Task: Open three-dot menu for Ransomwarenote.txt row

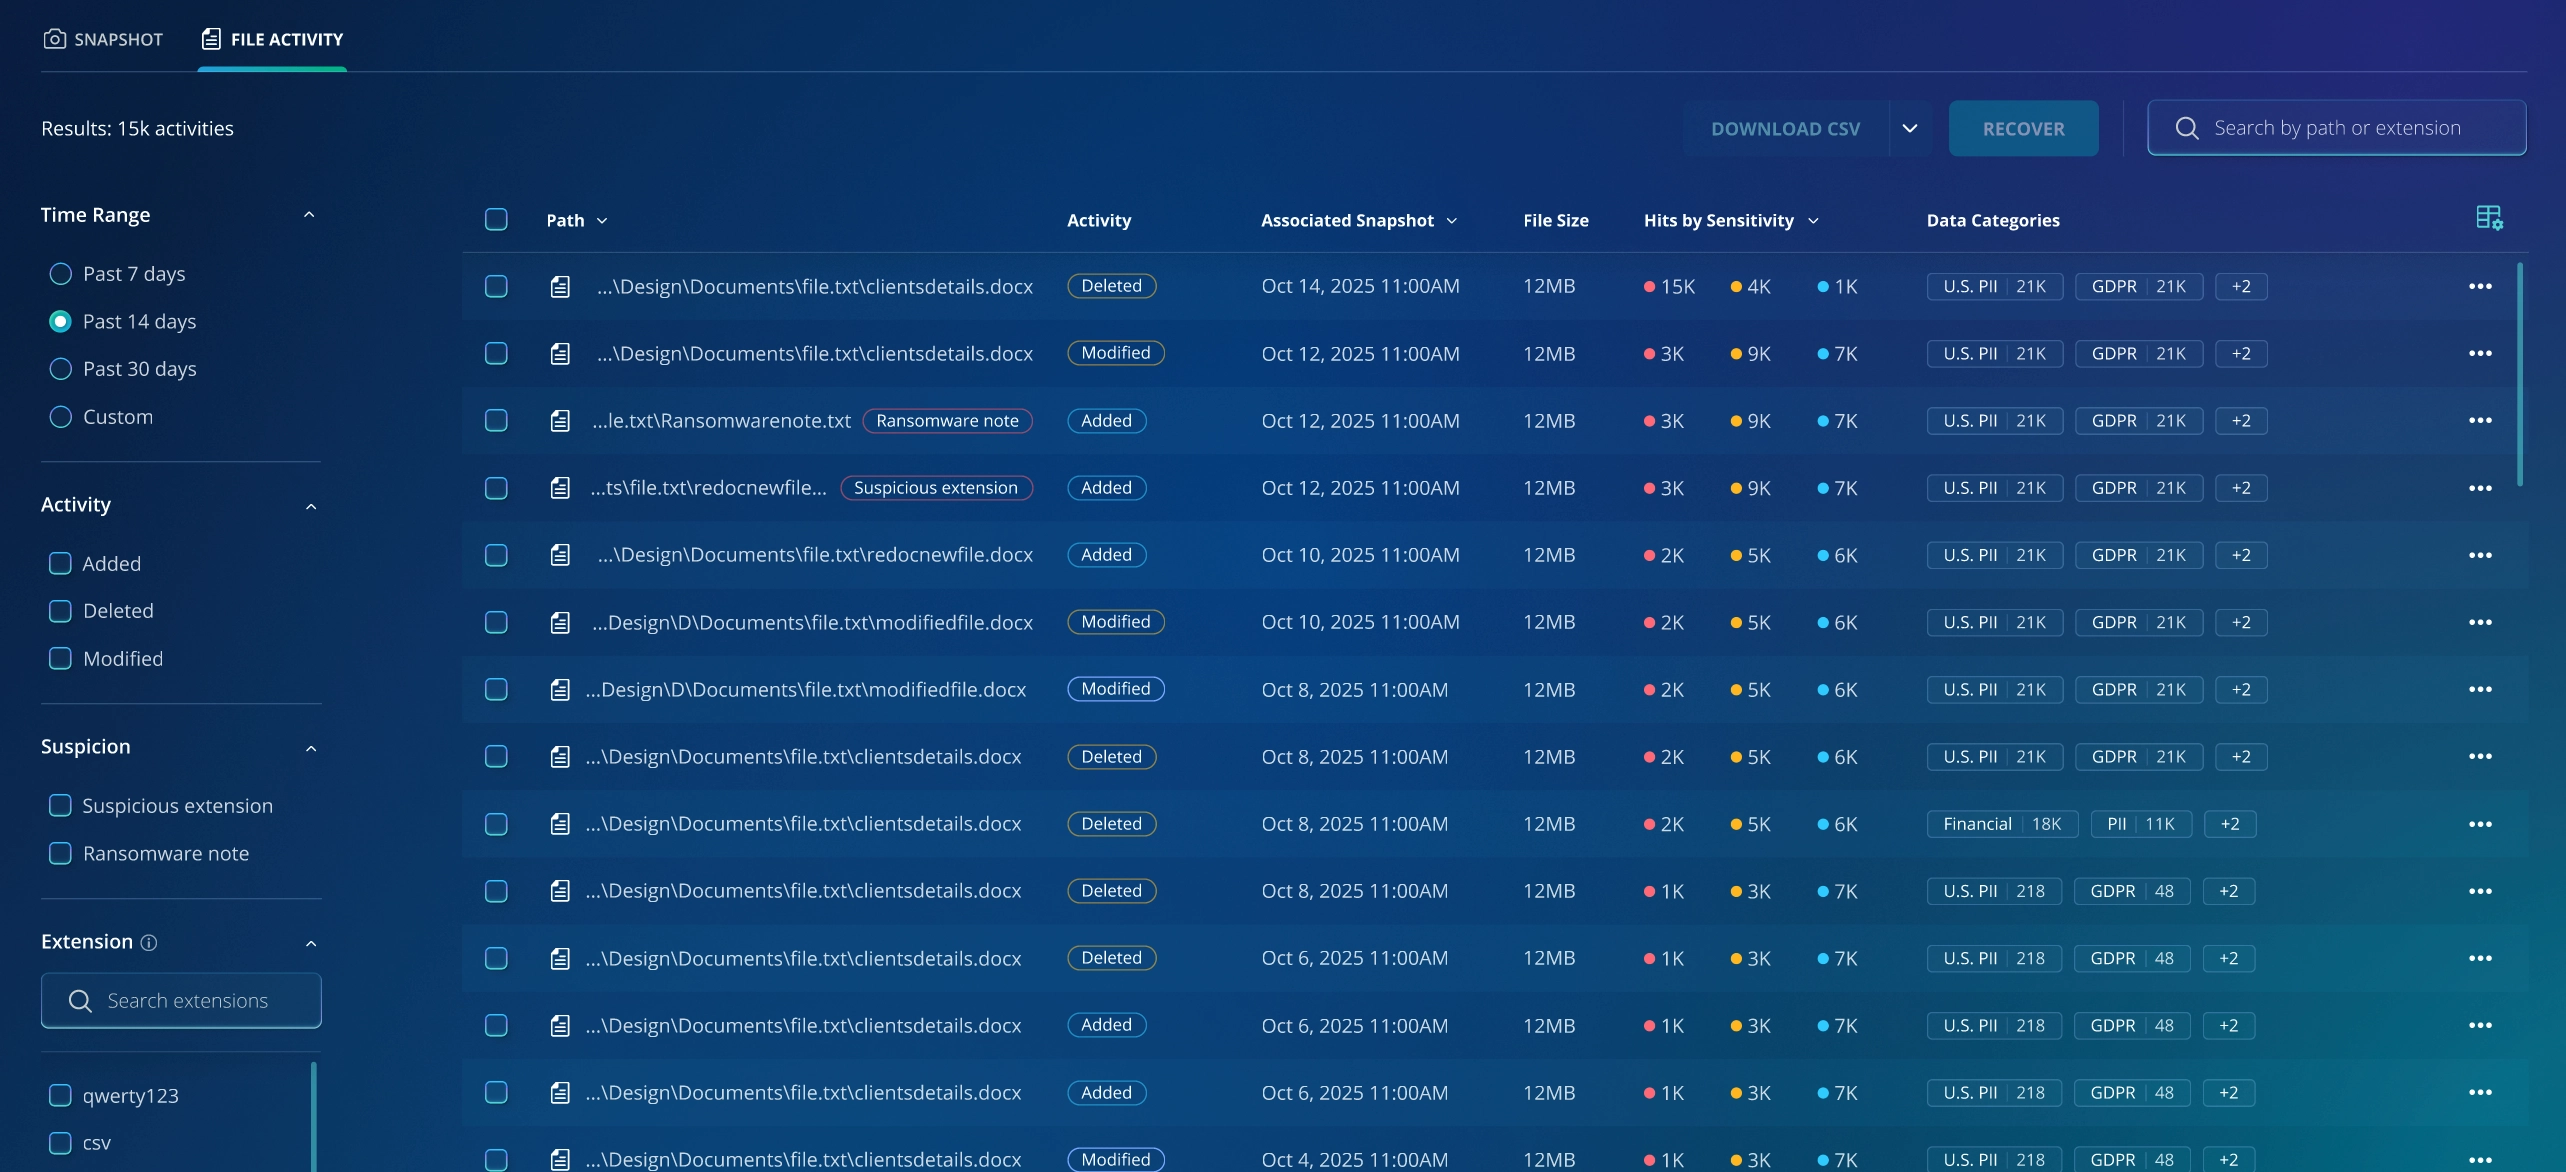Action: point(2480,421)
